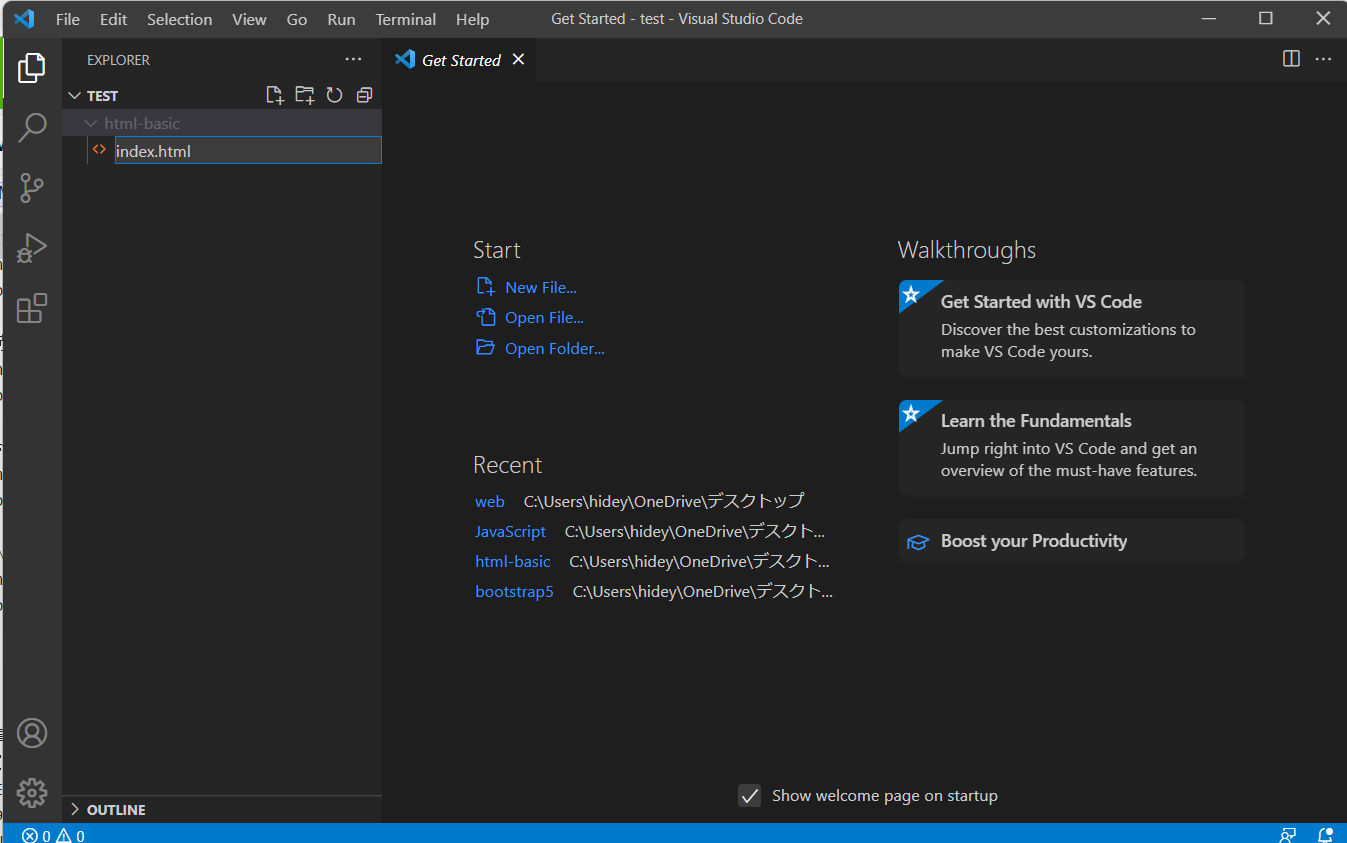The width and height of the screenshot is (1347, 843).
Task: Open the Extensions view icon
Action: (x=32, y=308)
